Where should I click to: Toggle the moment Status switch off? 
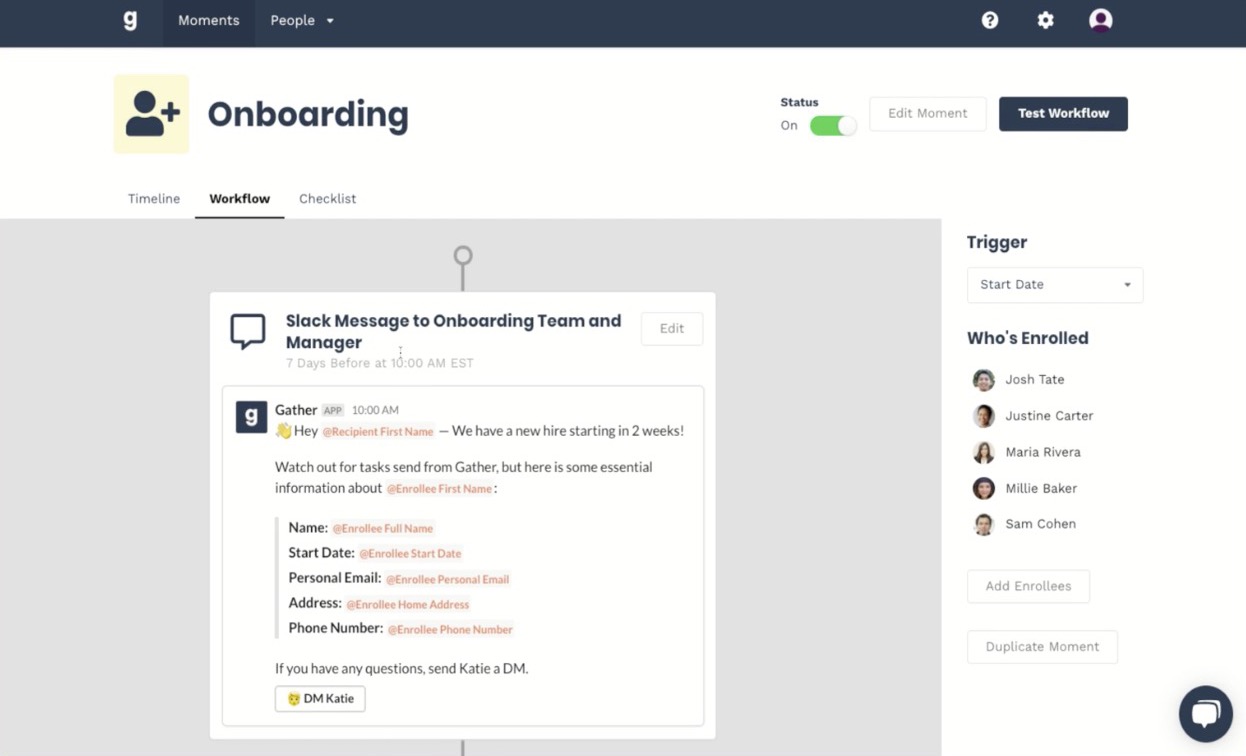click(833, 126)
